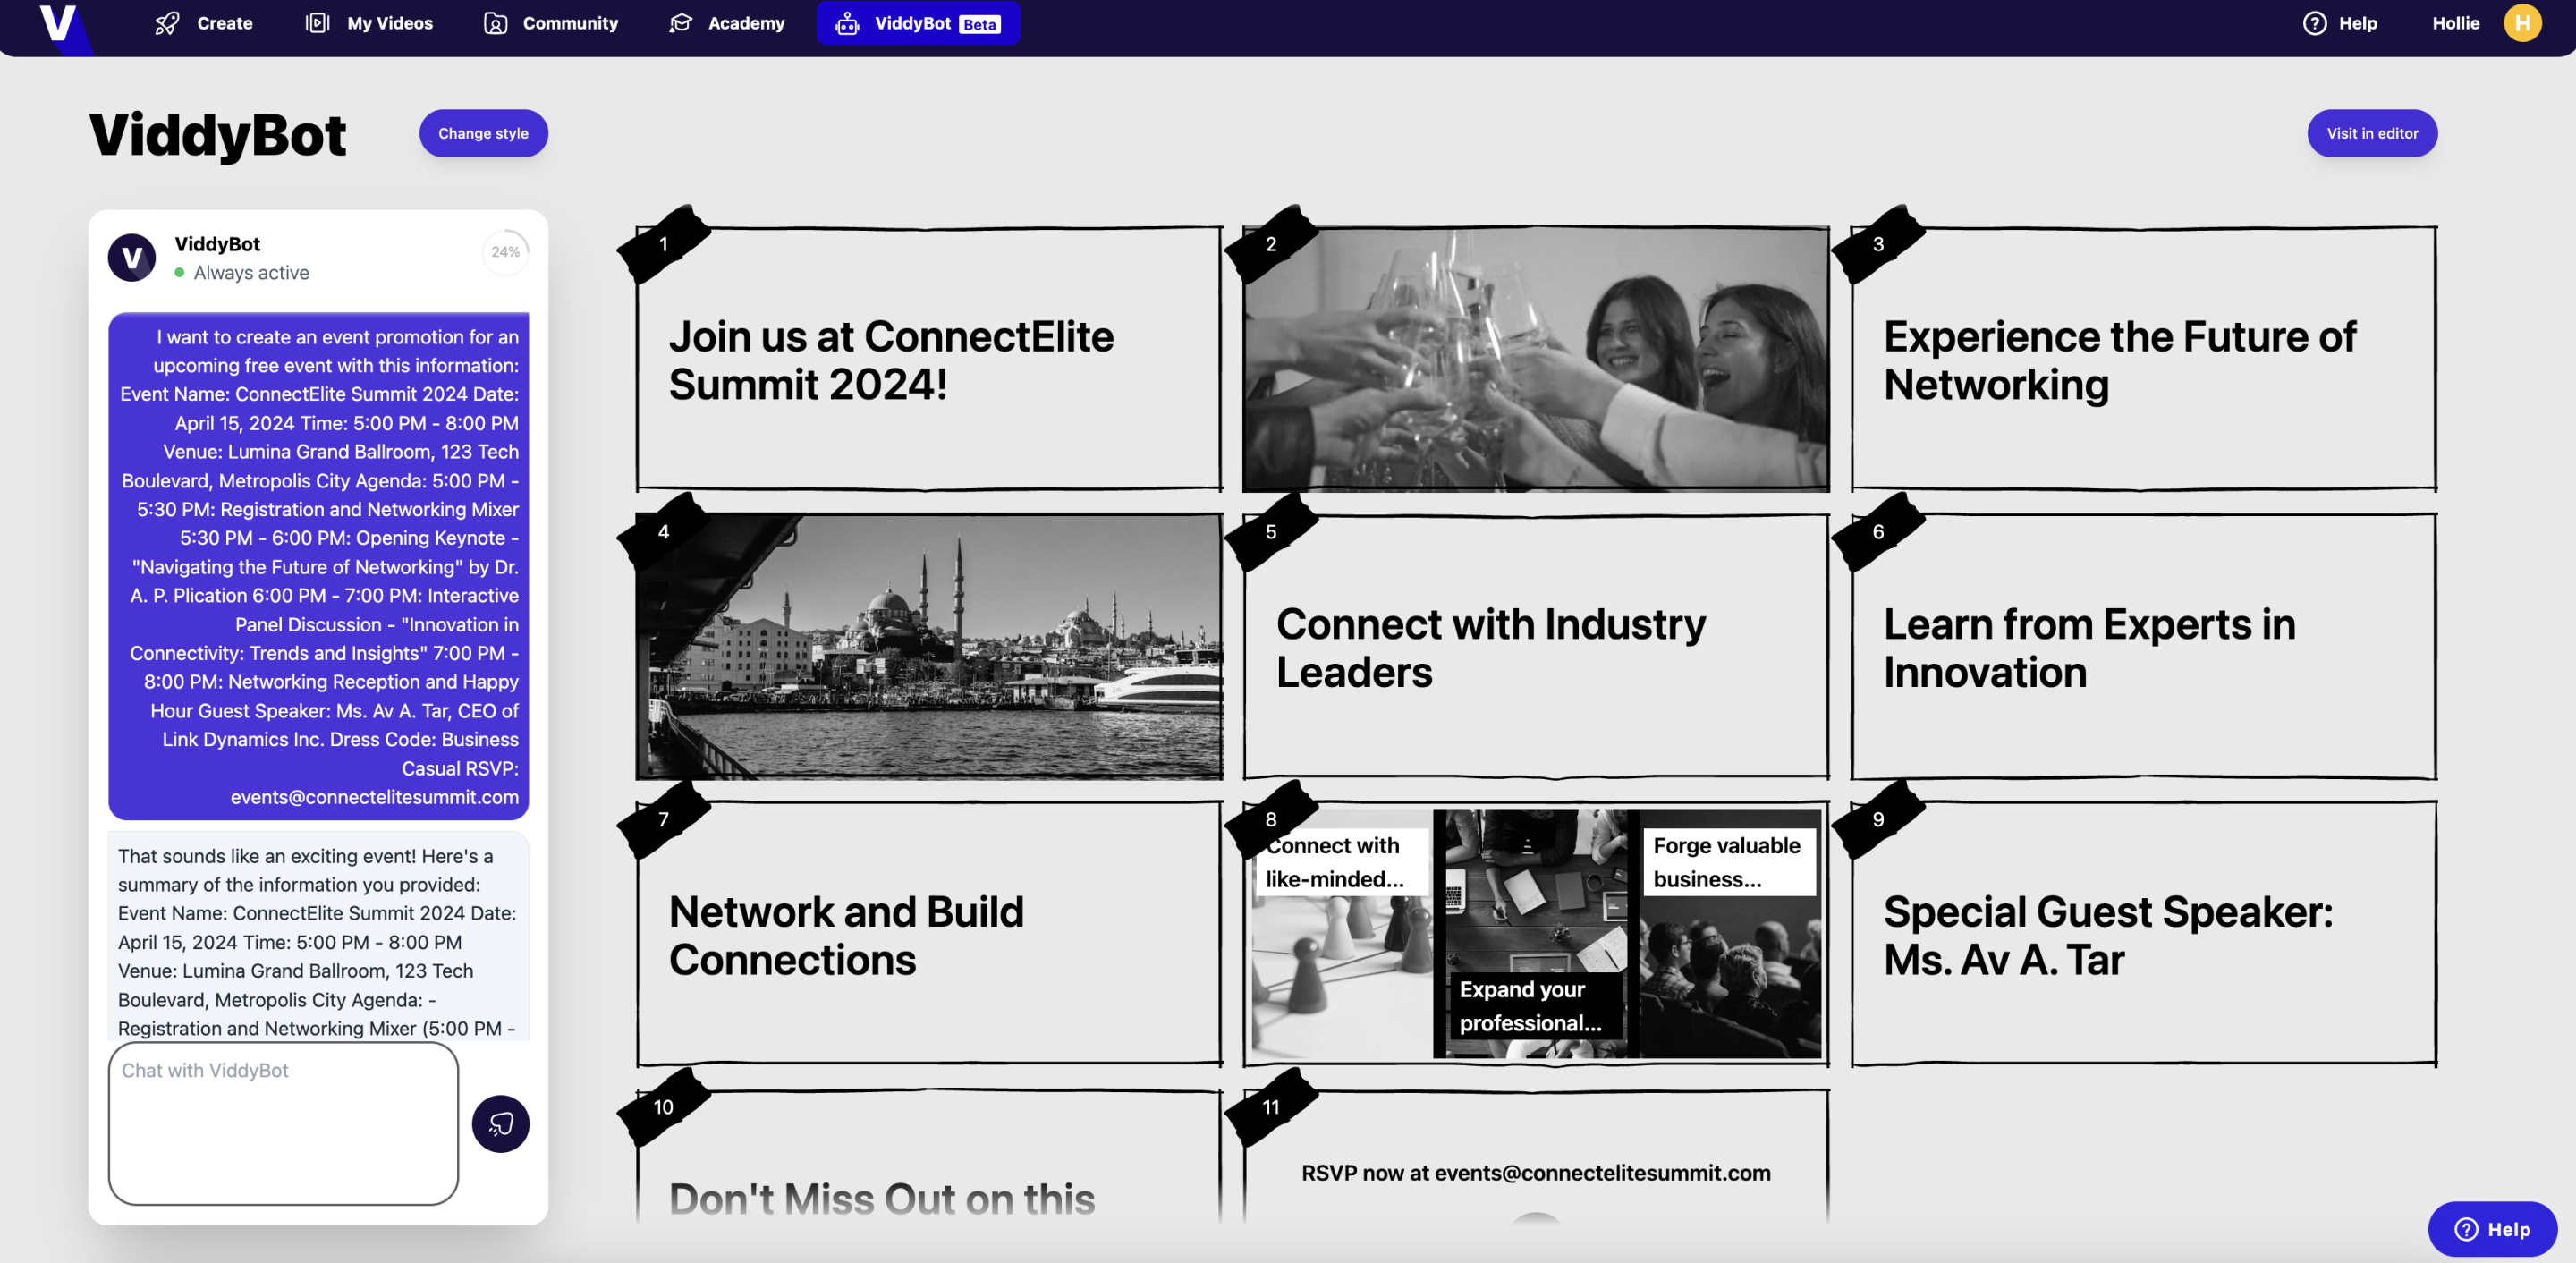Select scene 5 Connect with Industry Leaders
This screenshot has width=2576, height=1263.
(1536, 646)
